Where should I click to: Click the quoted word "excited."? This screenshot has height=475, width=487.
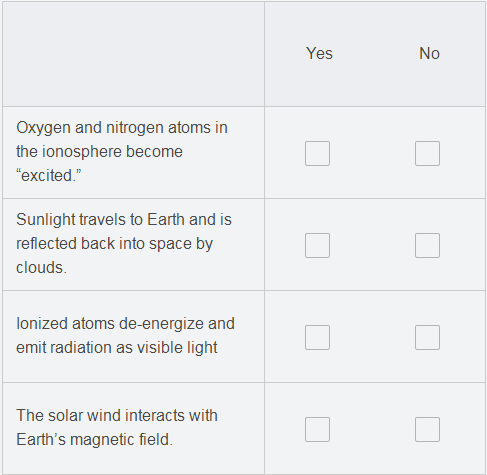pos(49,175)
